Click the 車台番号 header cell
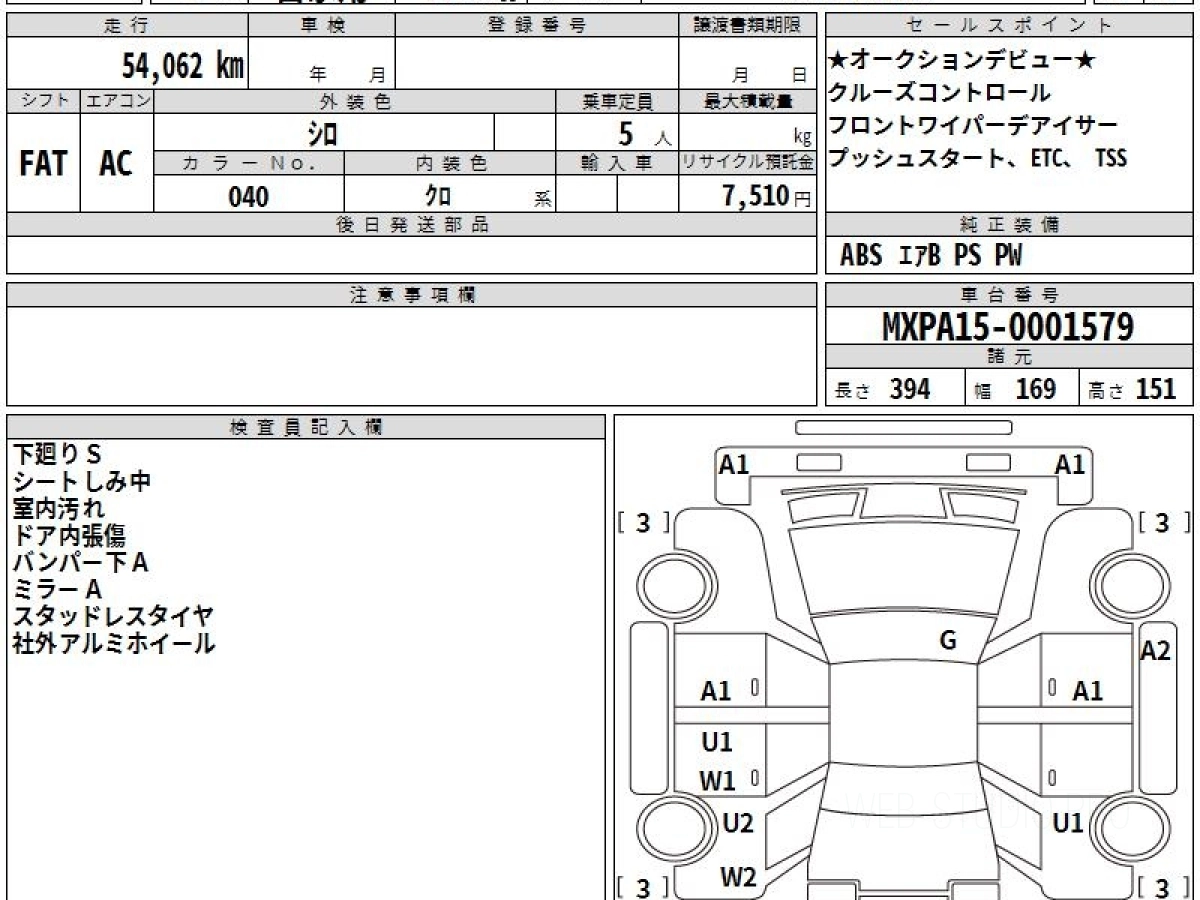The height and width of the screenshot is (900, 1200). [1009, 295]
